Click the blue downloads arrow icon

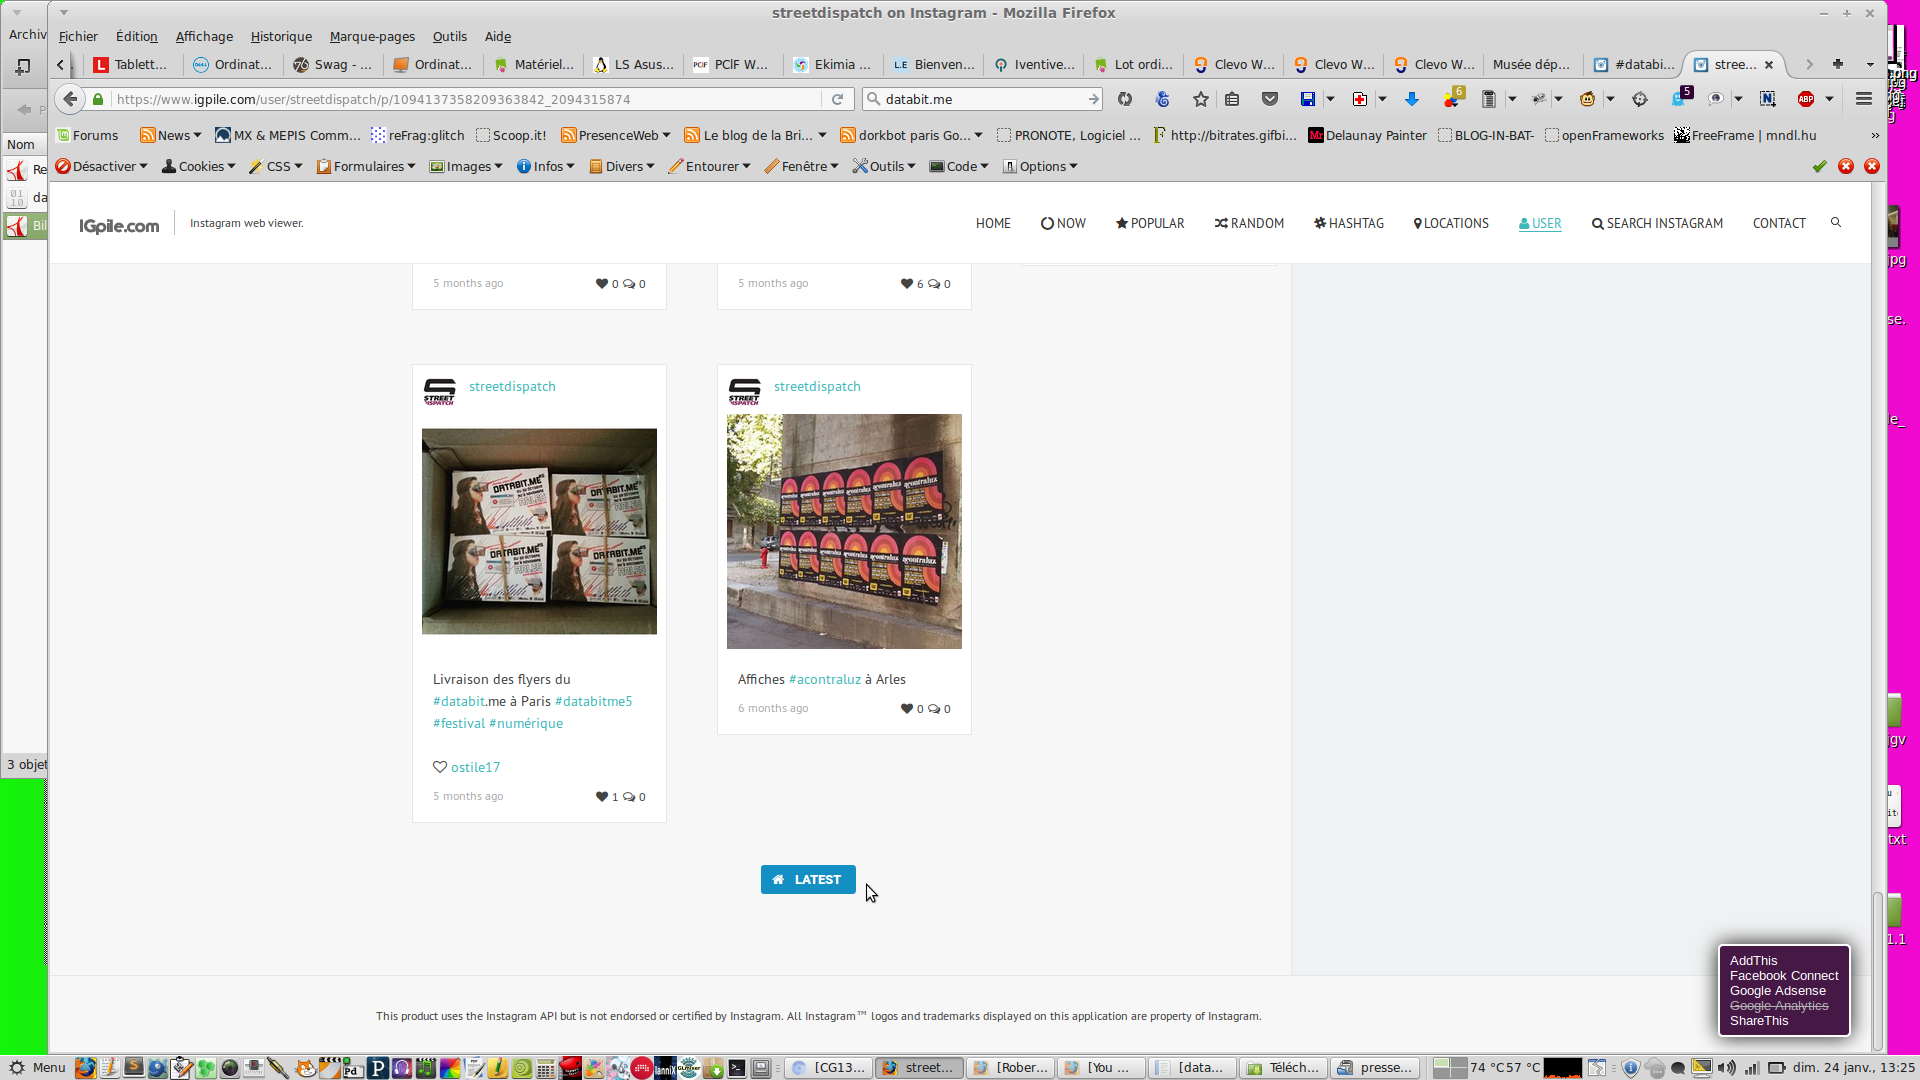1412,99
